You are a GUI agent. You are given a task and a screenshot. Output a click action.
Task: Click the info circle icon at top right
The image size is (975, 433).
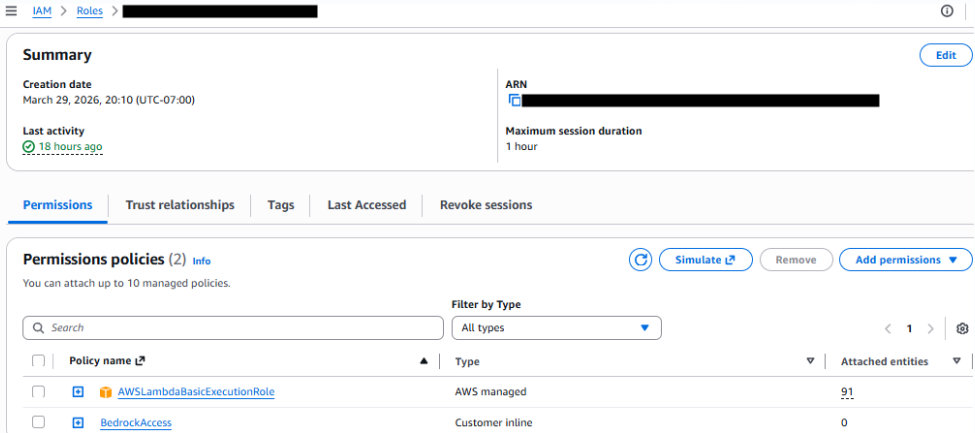pyautogui.click(x=946, y=11)
